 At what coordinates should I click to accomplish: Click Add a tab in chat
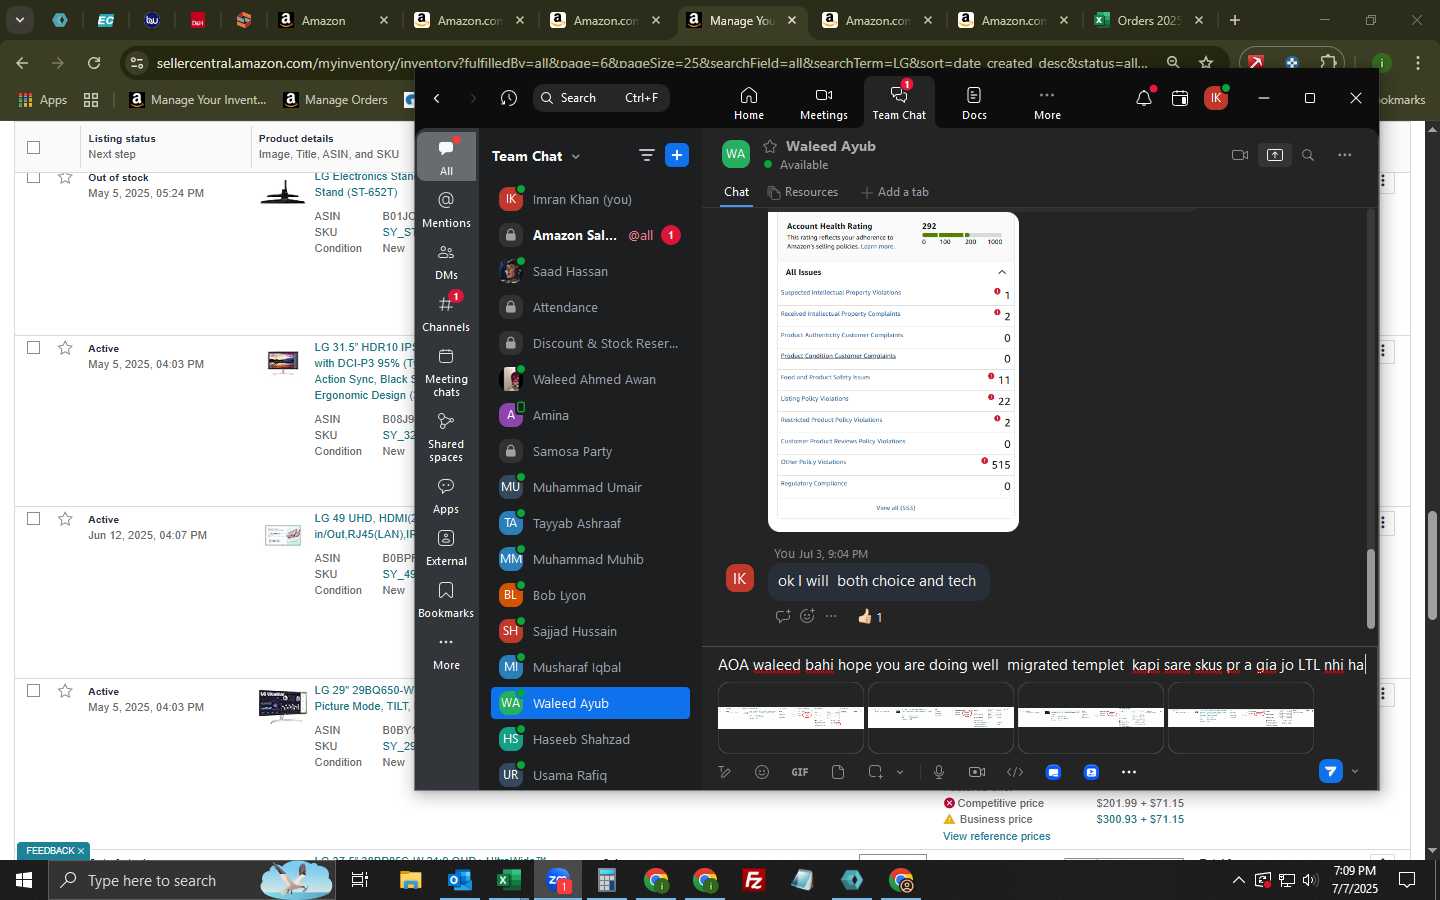tap(894, 192)
